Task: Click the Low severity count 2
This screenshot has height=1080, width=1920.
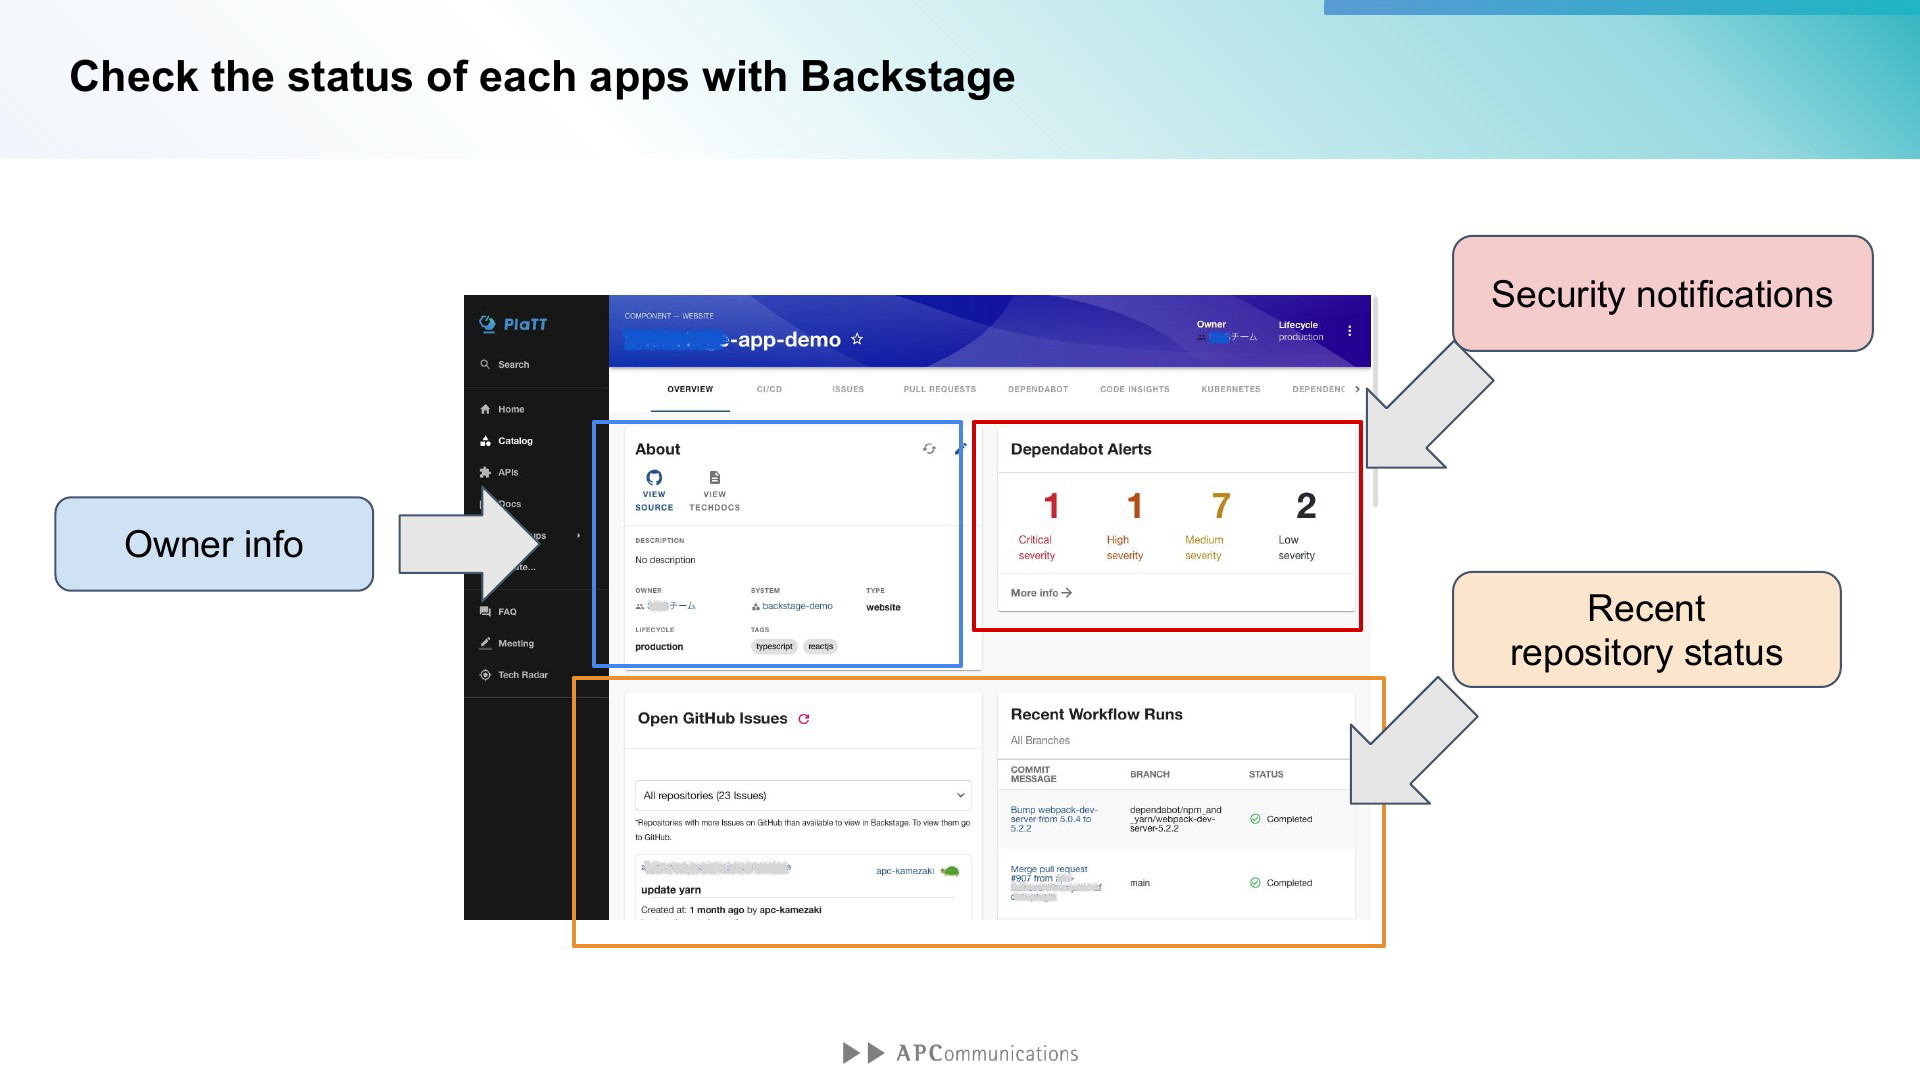Action: [1306, 506]
